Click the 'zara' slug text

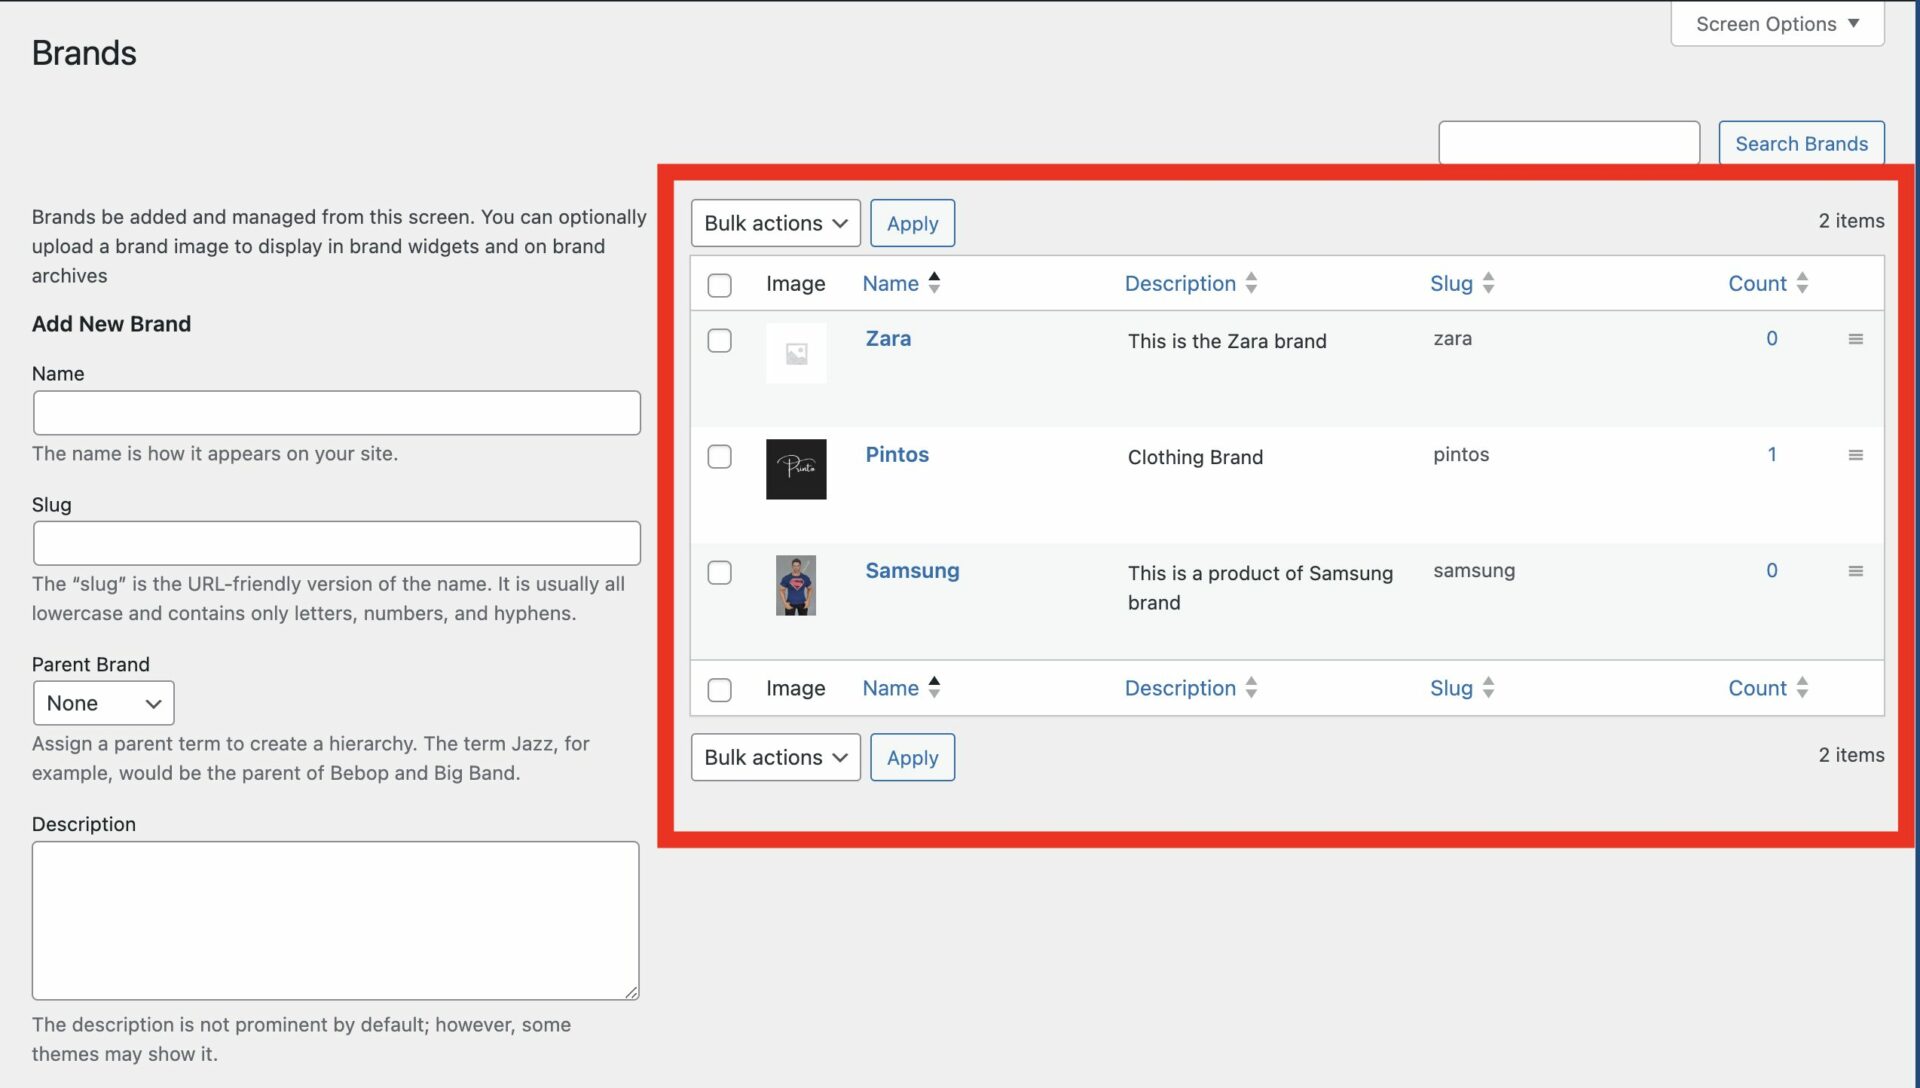click(1452, 338)
